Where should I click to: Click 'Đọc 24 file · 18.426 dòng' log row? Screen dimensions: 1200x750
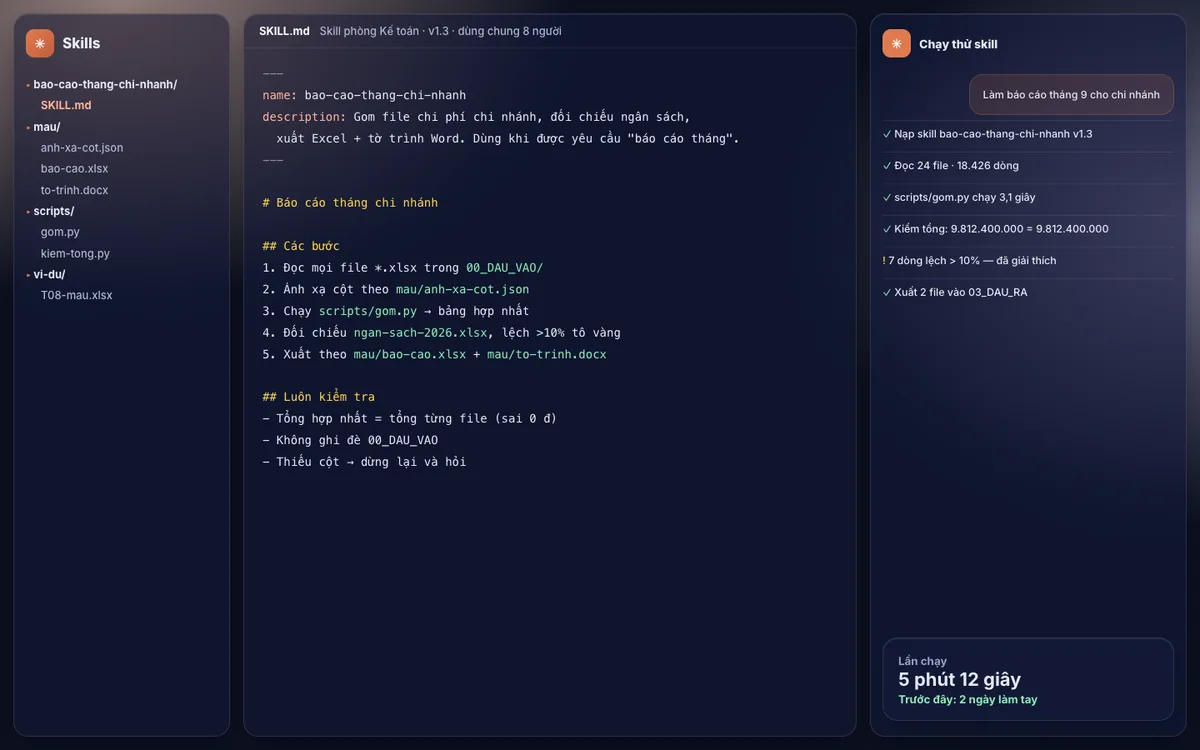[1028, 165]
